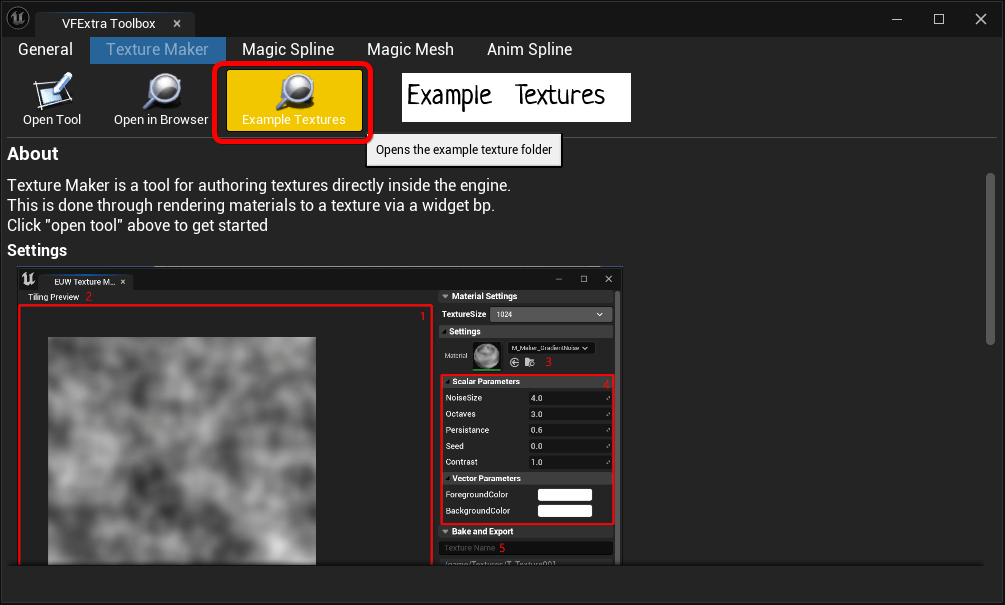Click the Example Textures magnifier icon

pyautogui.click(x=295, y=91)
